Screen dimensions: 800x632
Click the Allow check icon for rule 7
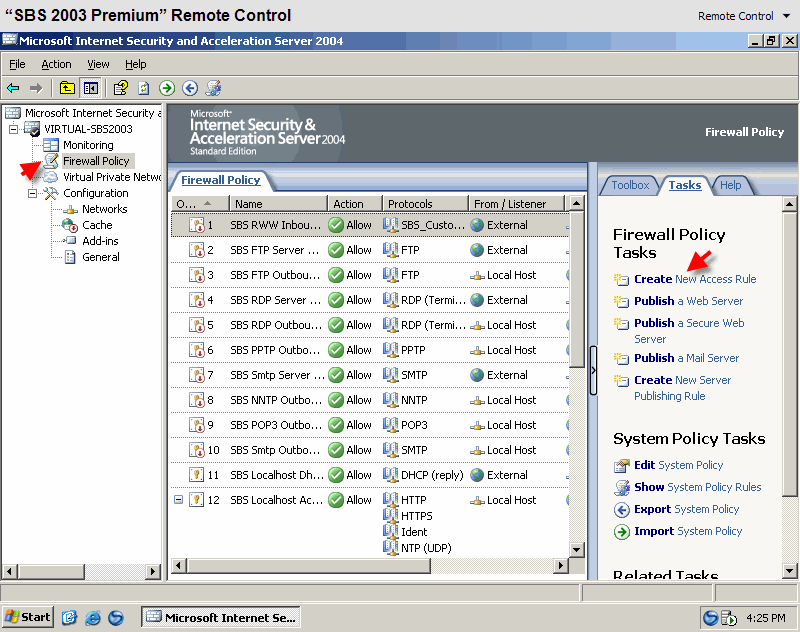point(336,375)
